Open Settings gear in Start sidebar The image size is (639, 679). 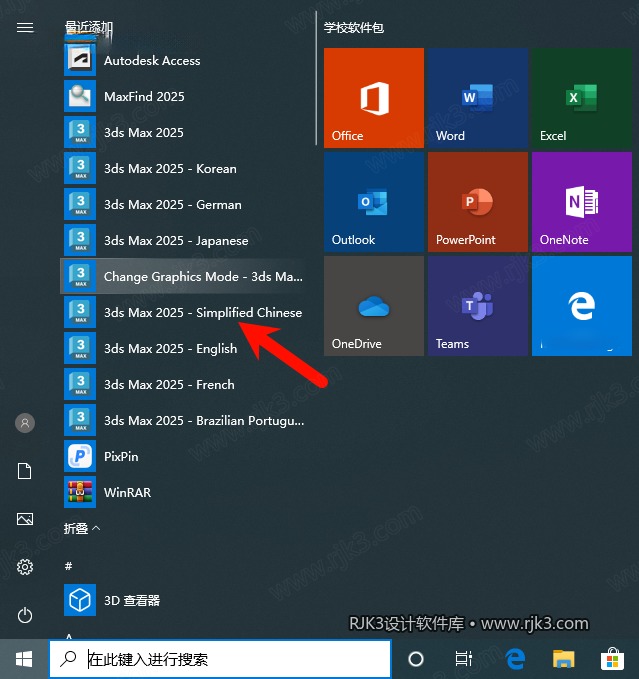click(x=25, y=567)
